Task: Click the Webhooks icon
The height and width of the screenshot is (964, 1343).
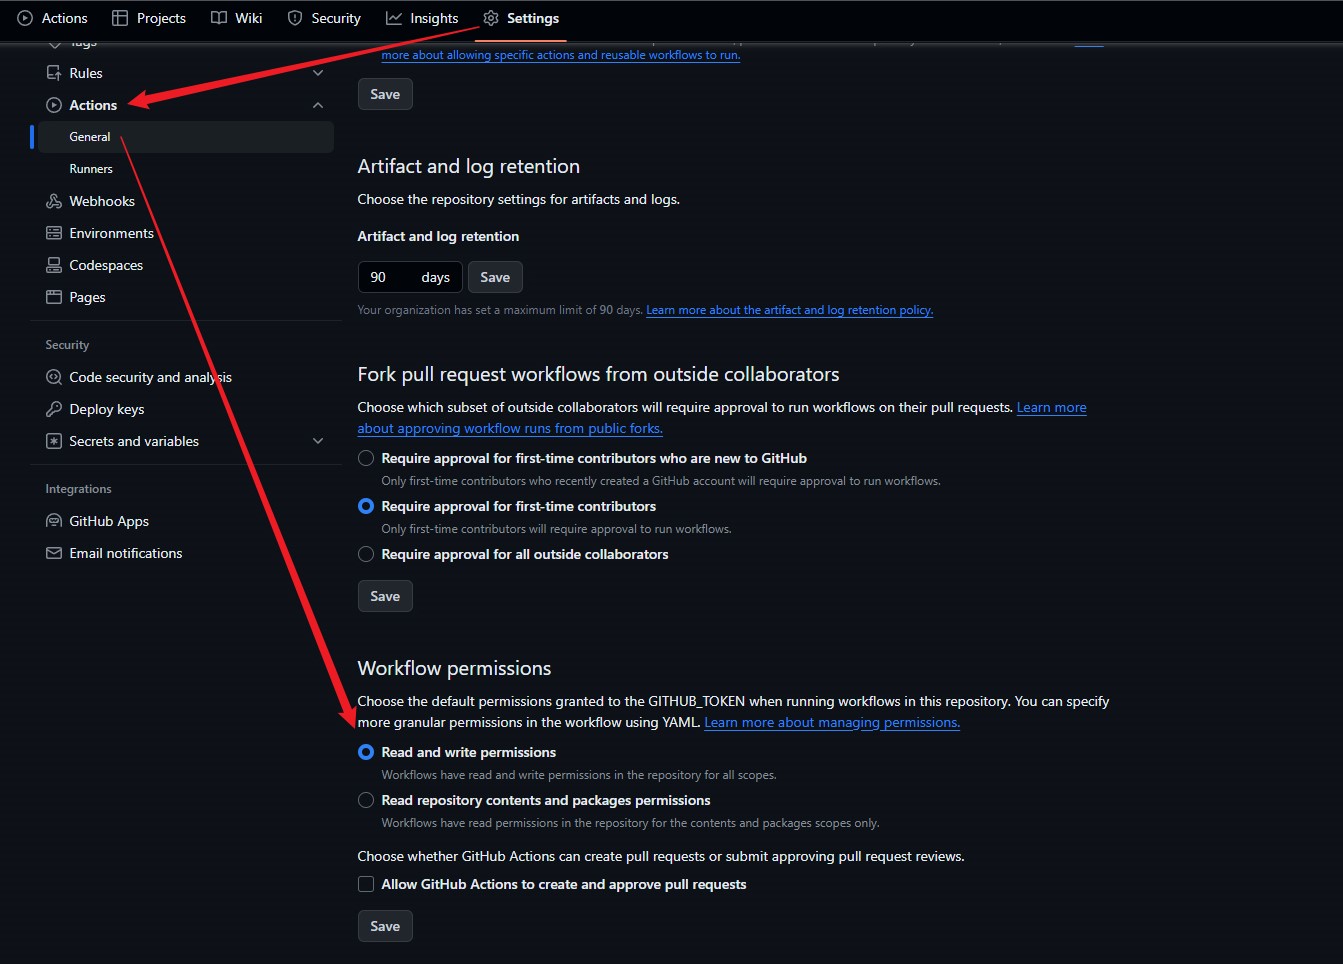Action: point(54,201)
